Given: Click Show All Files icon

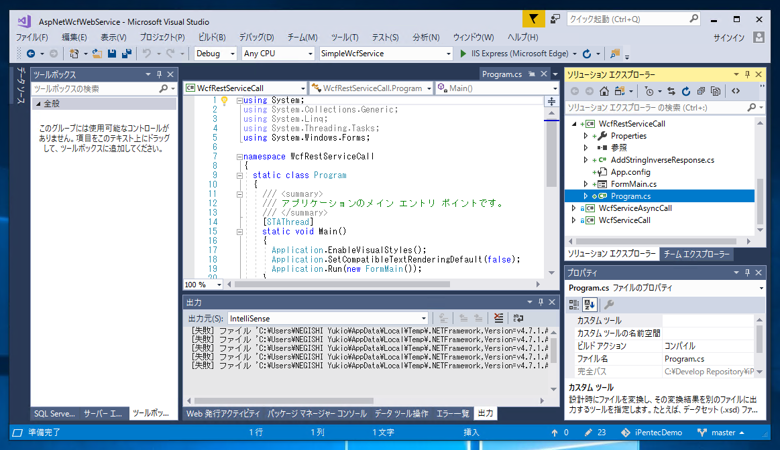Looking at the screenshot, I should click(715, 91).
